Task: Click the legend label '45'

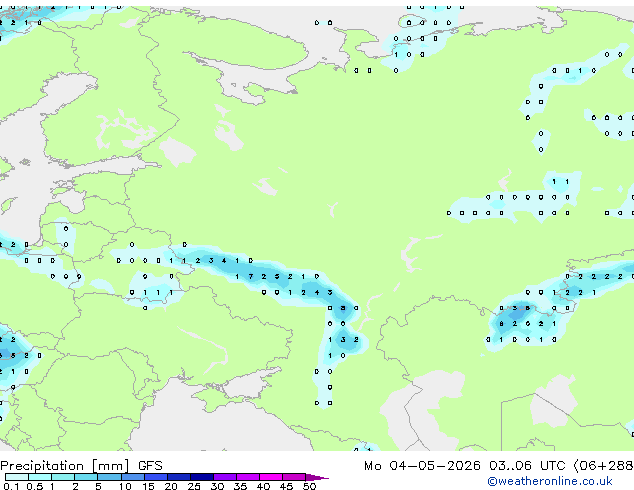Action: tap(286, 486)
